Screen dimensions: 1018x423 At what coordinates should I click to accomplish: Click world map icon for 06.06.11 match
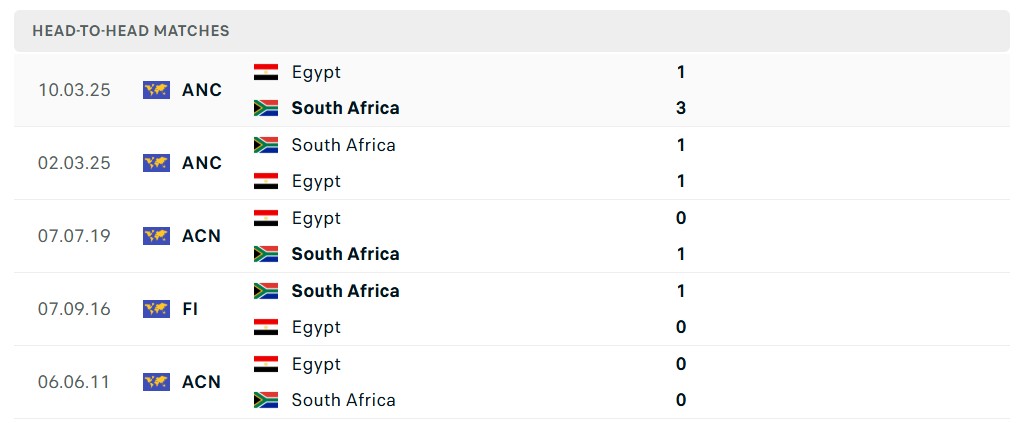tap(156, 382)
